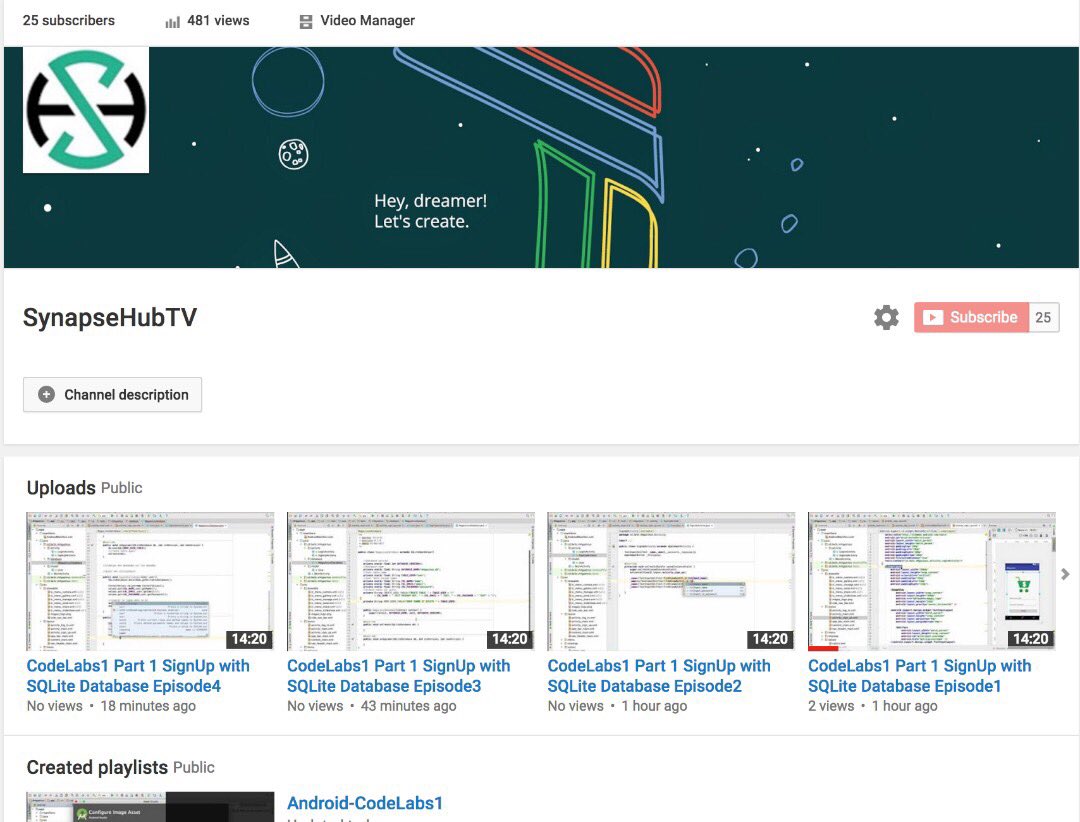The width and height of the screenshot is (1080, 822).
Task: Open the Episode3 video title link
Action: (398, 676)
